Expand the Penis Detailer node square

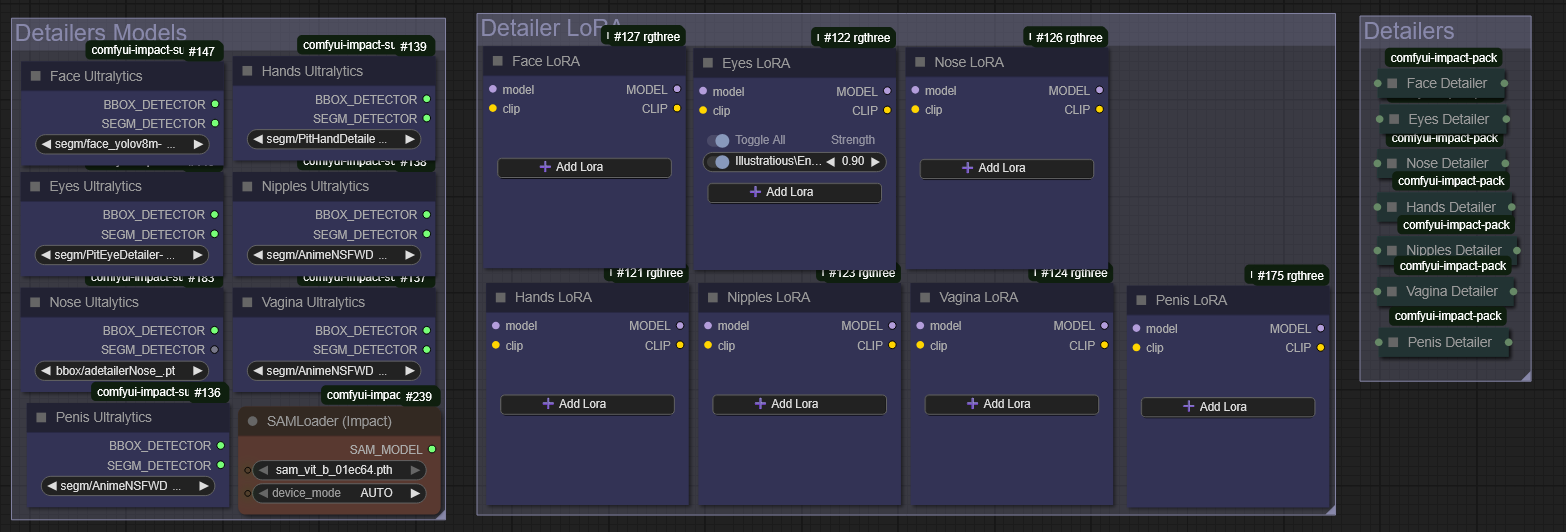tap(1393, 342)
